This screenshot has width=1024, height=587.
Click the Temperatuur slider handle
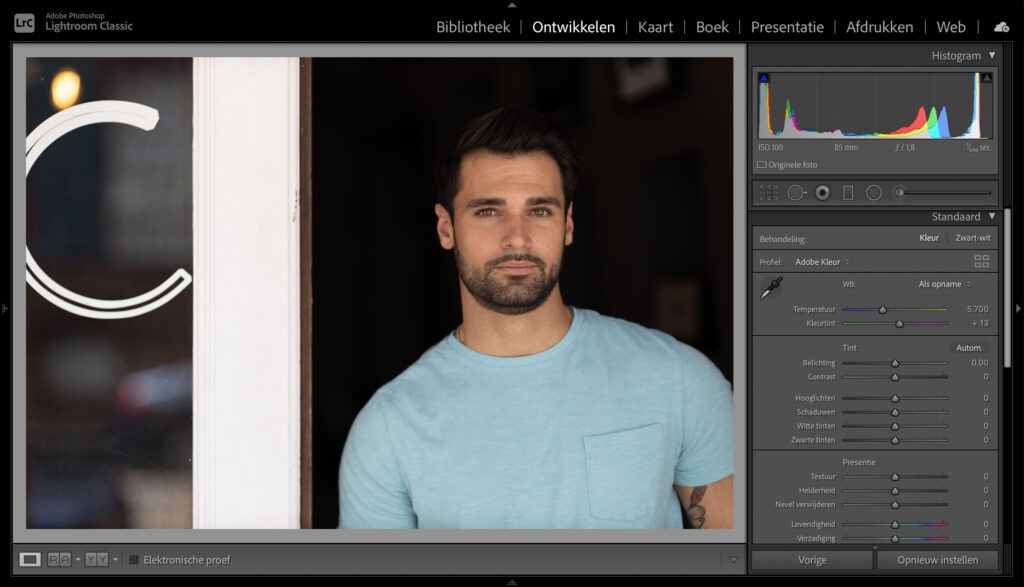[x=882, y=309]
